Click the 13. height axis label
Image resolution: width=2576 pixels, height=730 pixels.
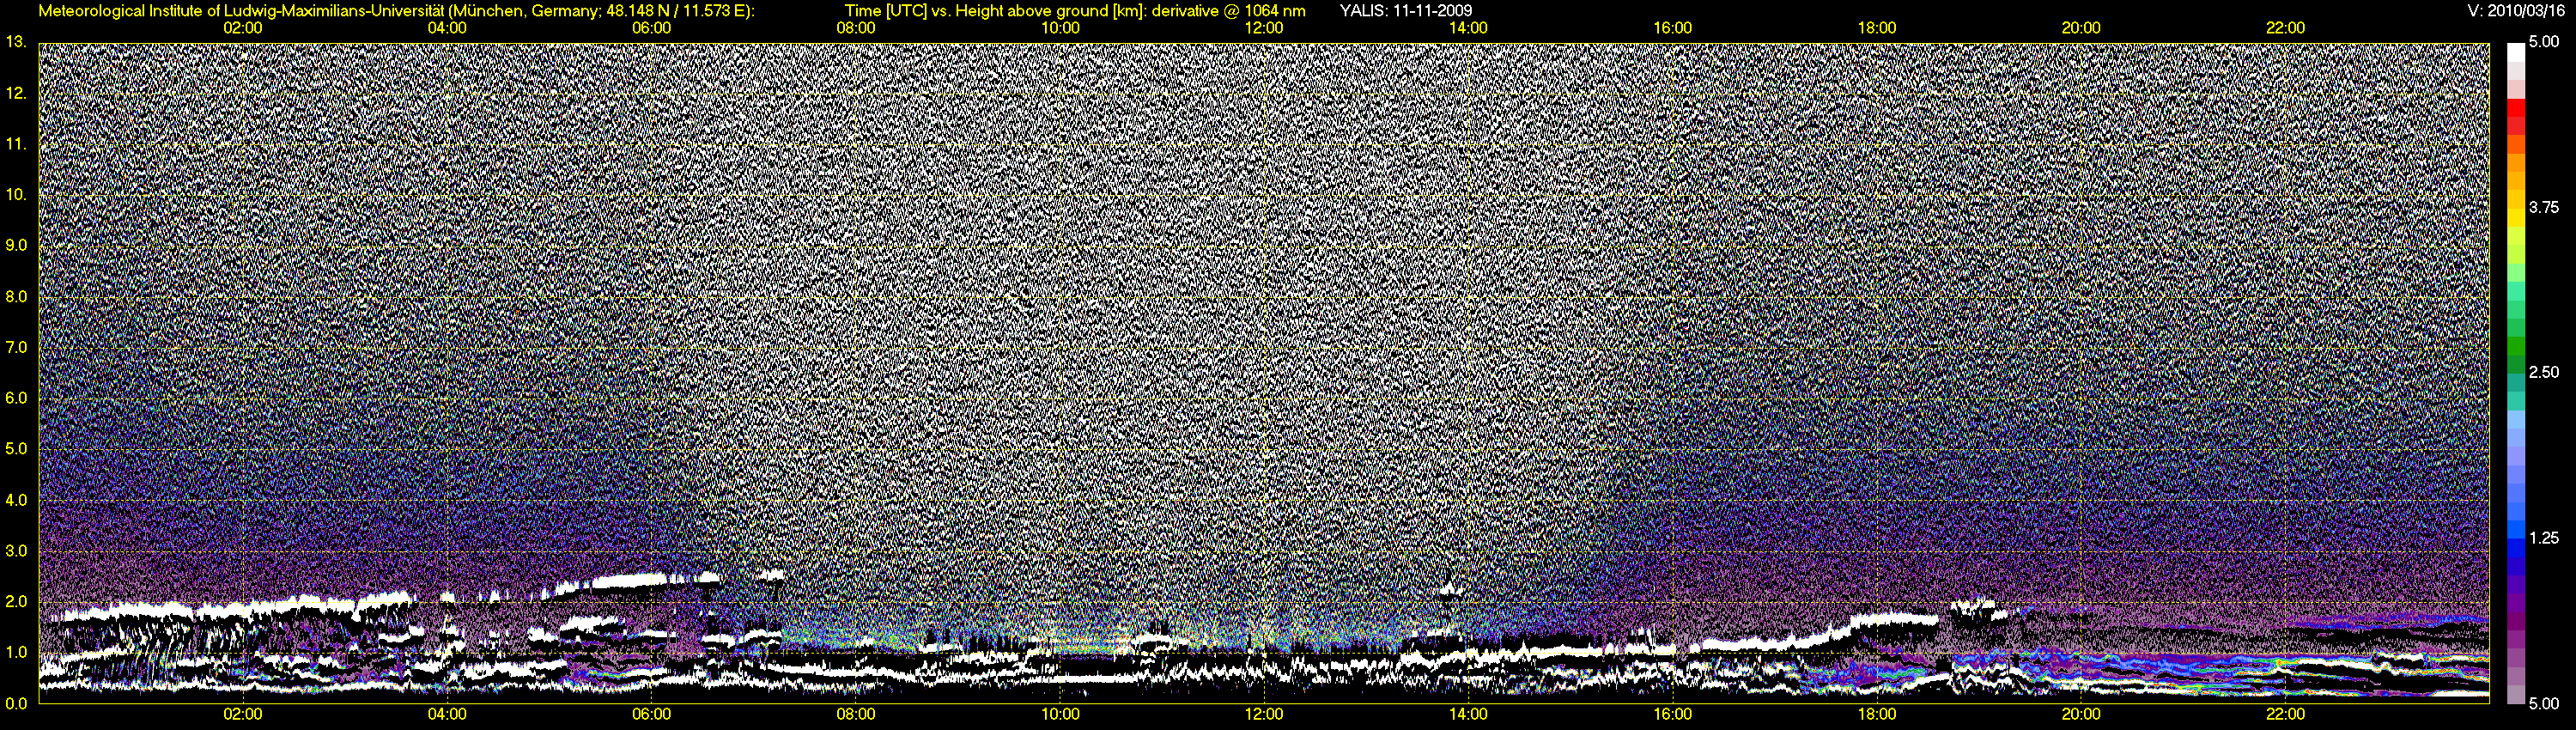coord(15,42)
